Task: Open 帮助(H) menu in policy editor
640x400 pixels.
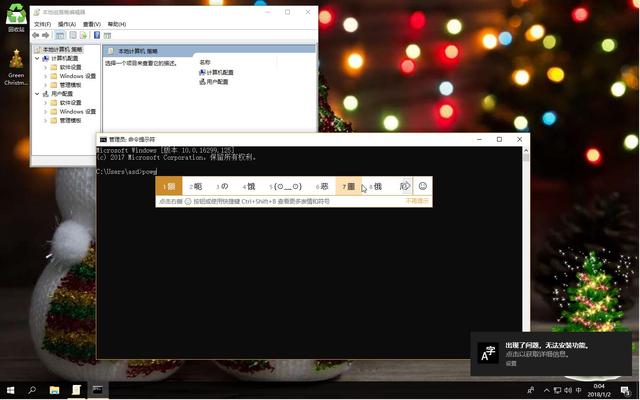Action: tap(117, 24)
